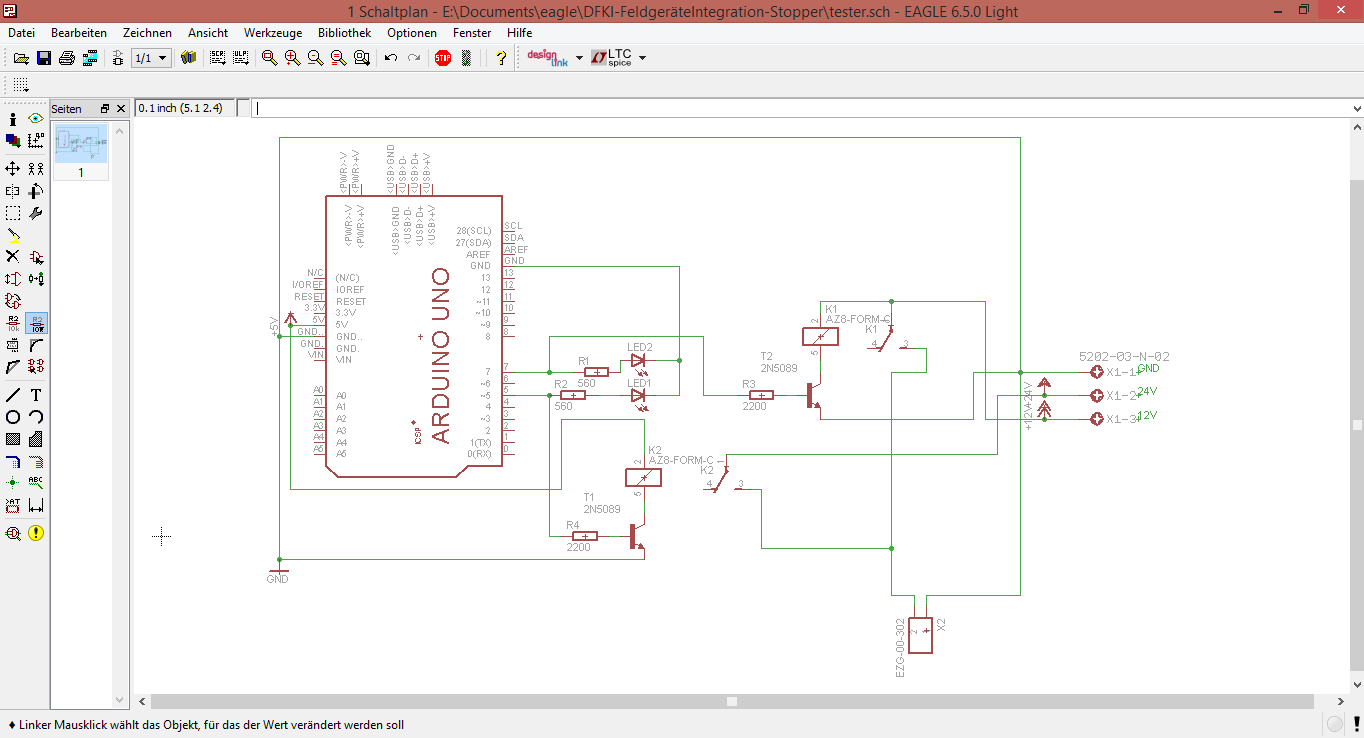This screenshot has height=738, width=1364.
Task: Select the Attribute tool
Action: tap(13, 505)
